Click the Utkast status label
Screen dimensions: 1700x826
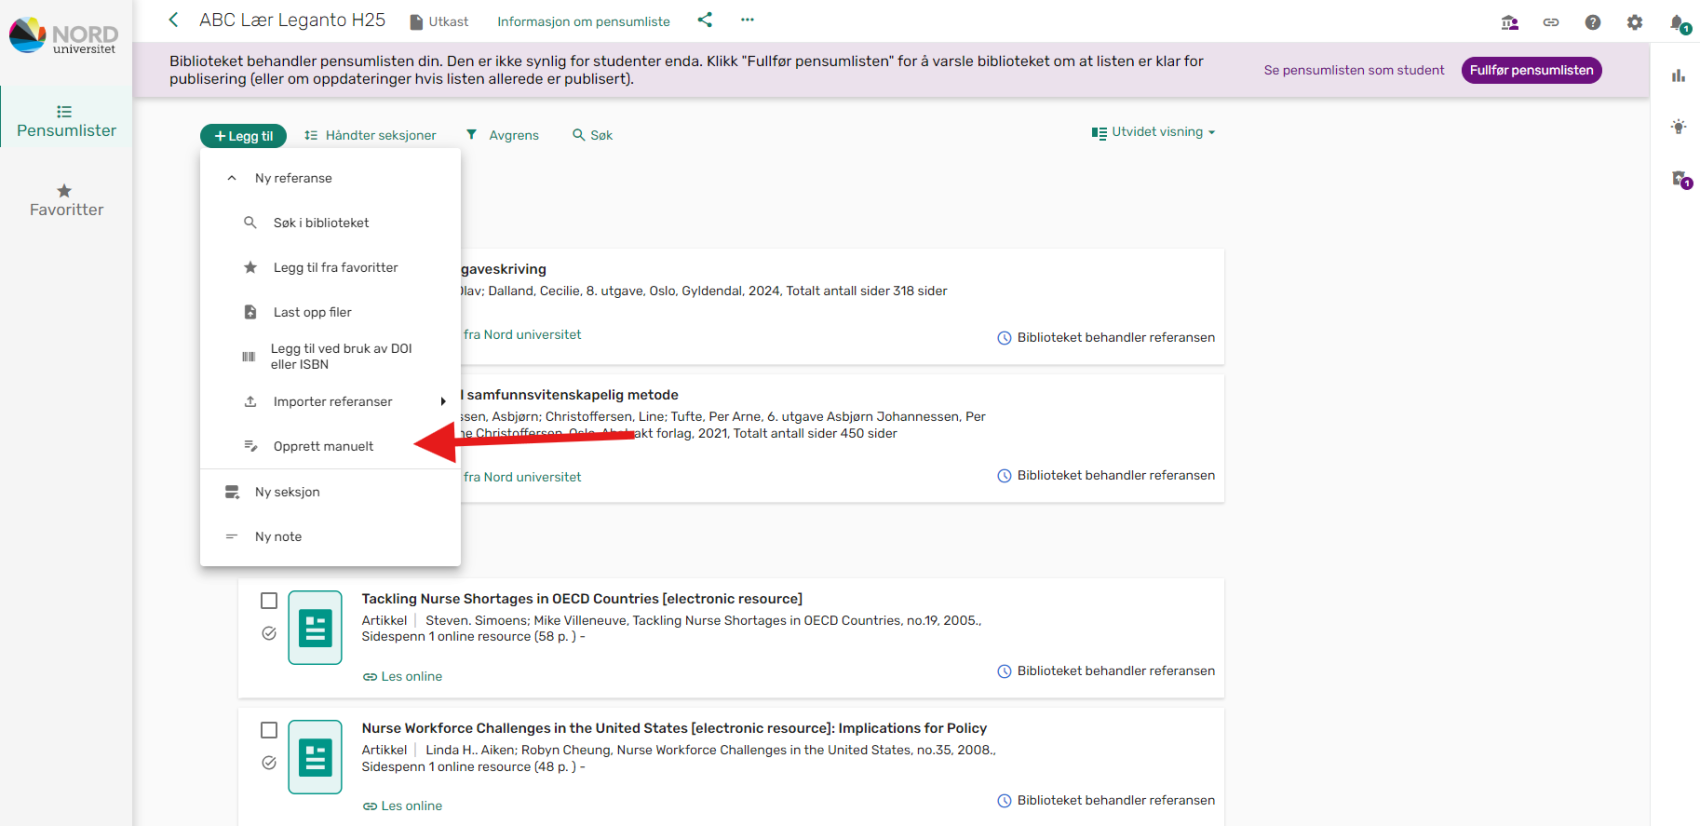click(439, 21)
